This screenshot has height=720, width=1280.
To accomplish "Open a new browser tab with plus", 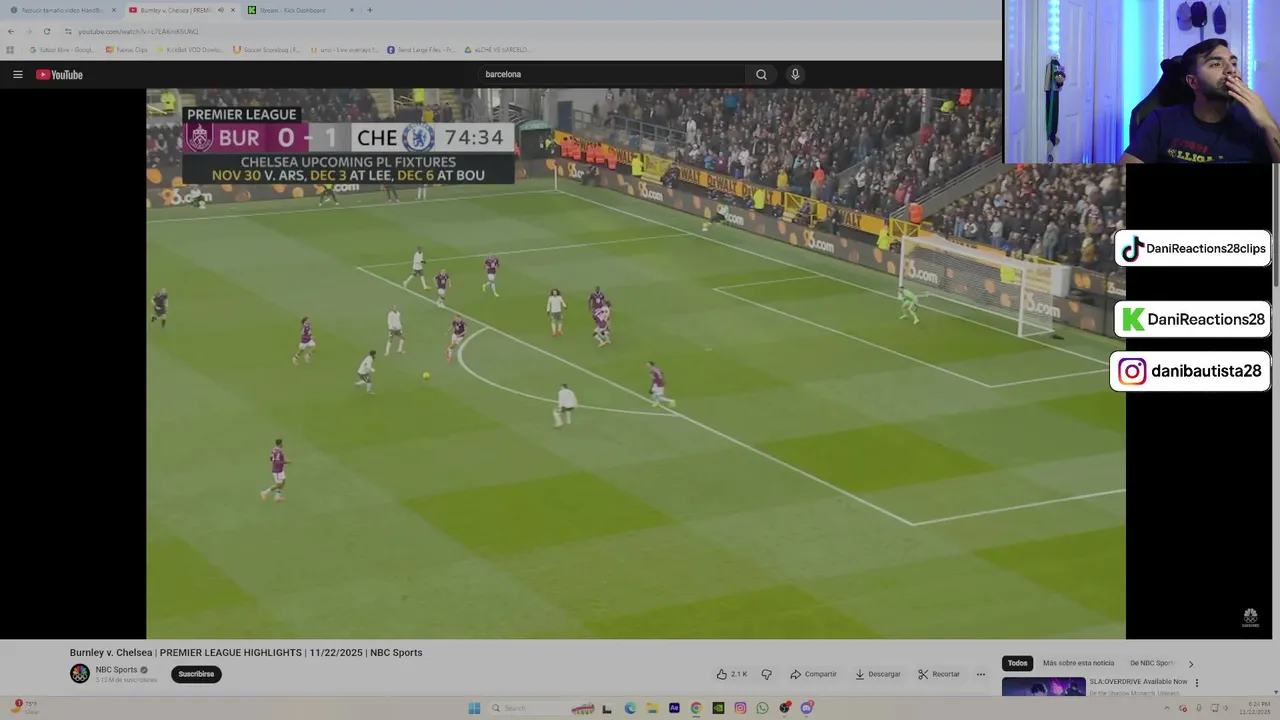I will 370,10.
